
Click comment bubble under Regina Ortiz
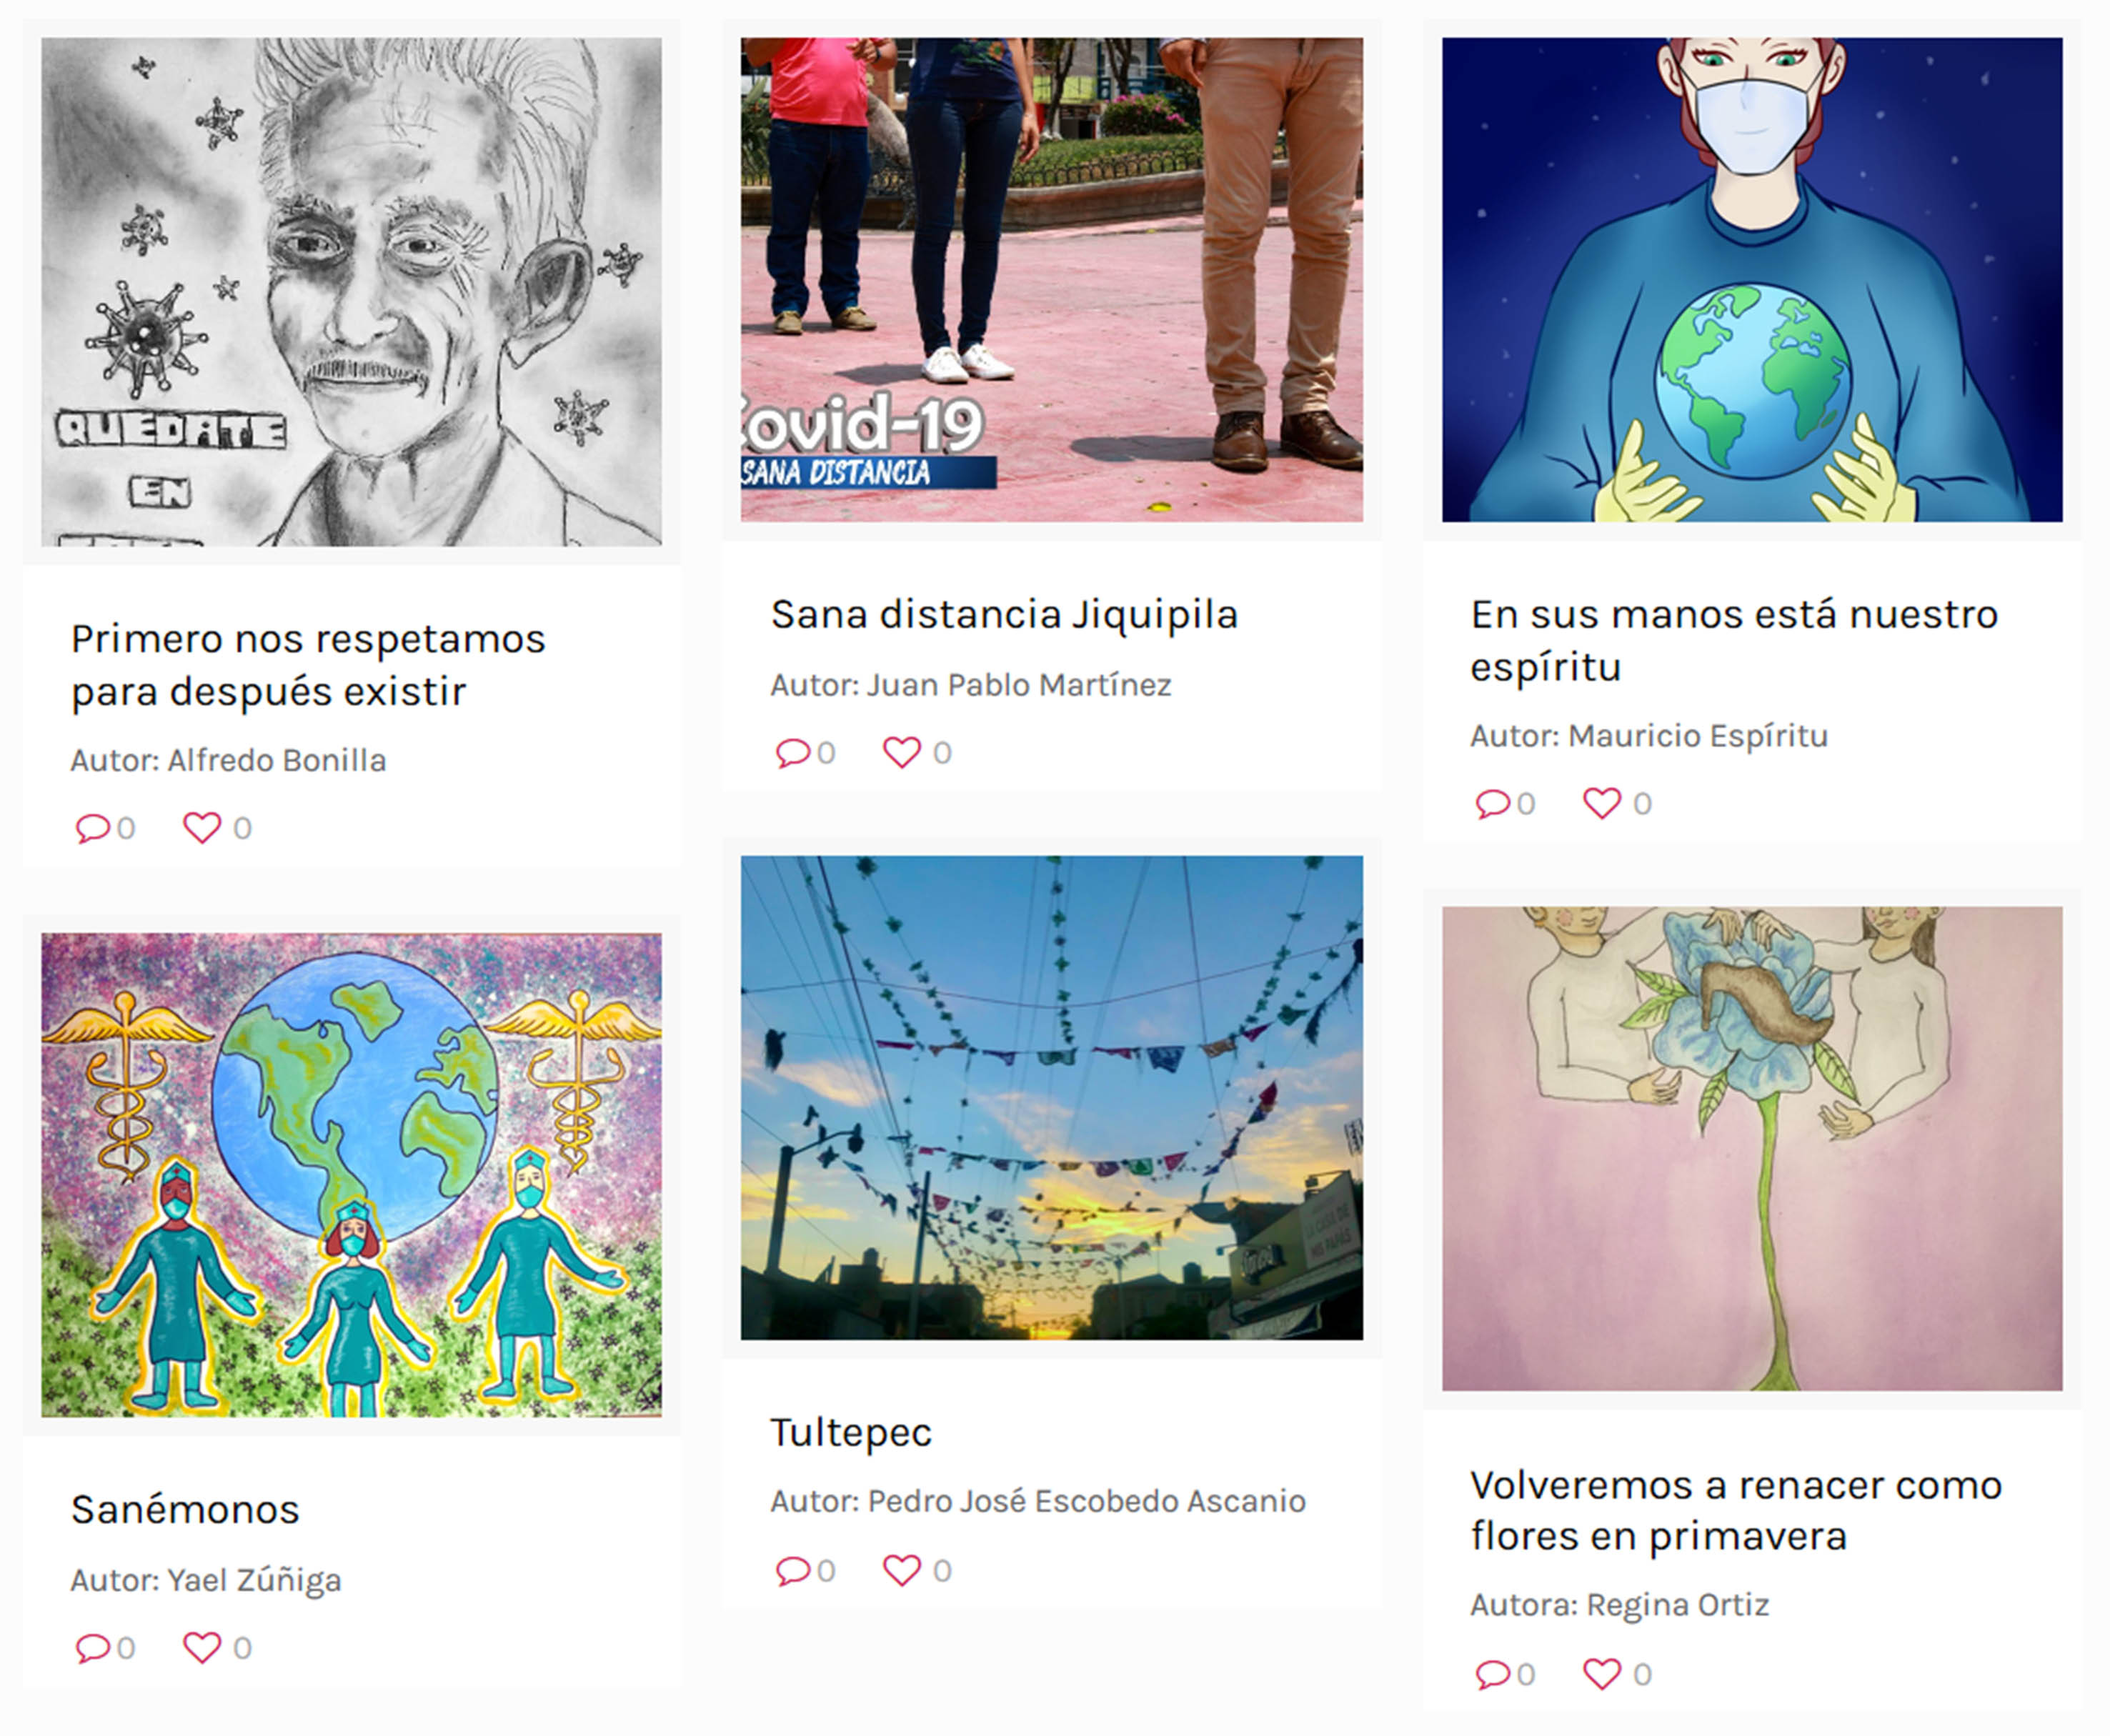[1492, 1673]
